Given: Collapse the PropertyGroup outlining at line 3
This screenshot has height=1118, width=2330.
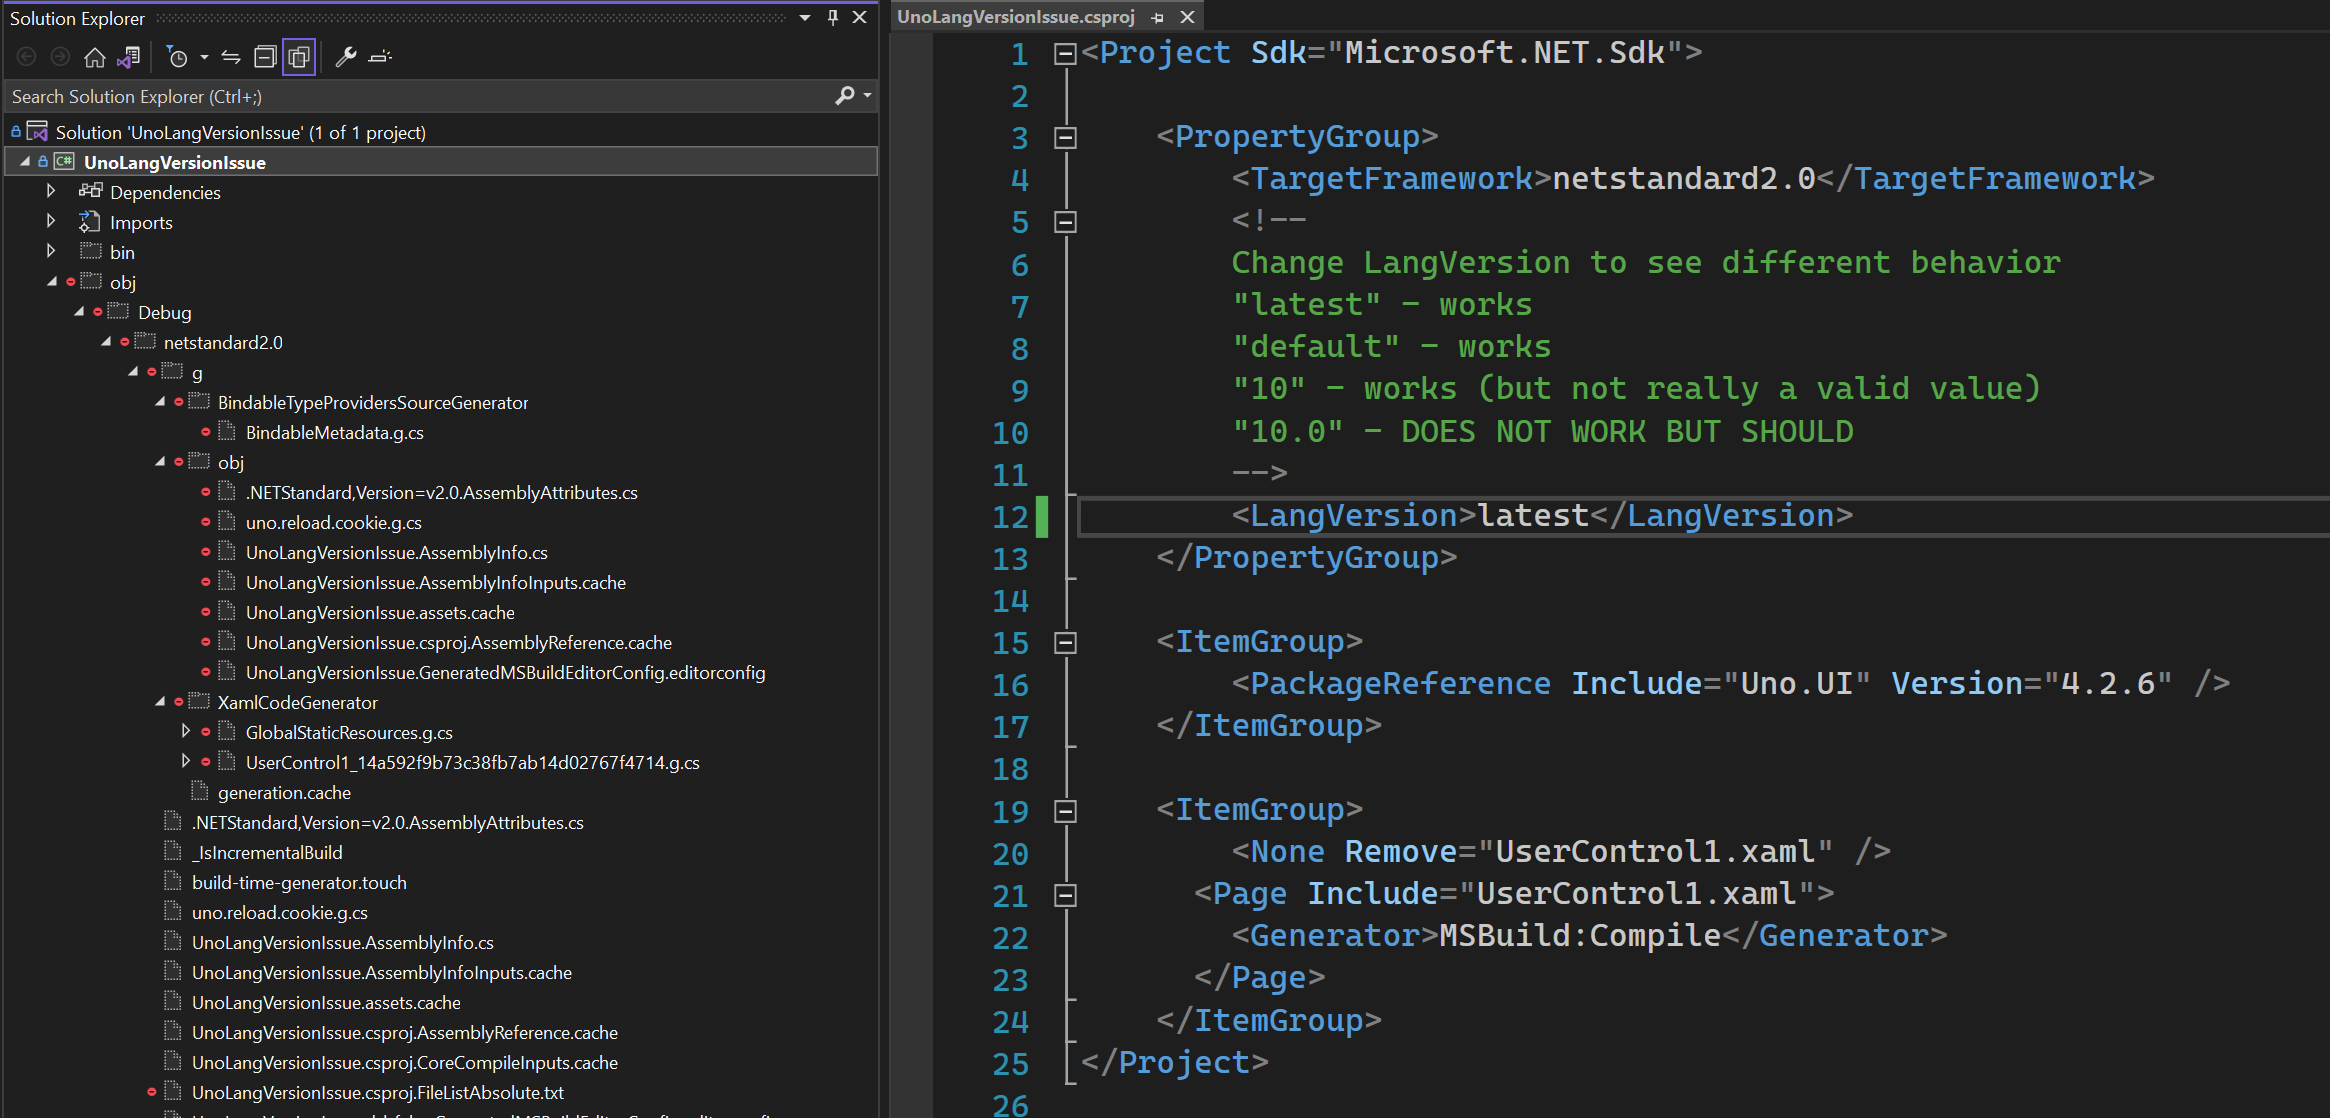Looking at the screenshot, I should [x=1065, y=137].
